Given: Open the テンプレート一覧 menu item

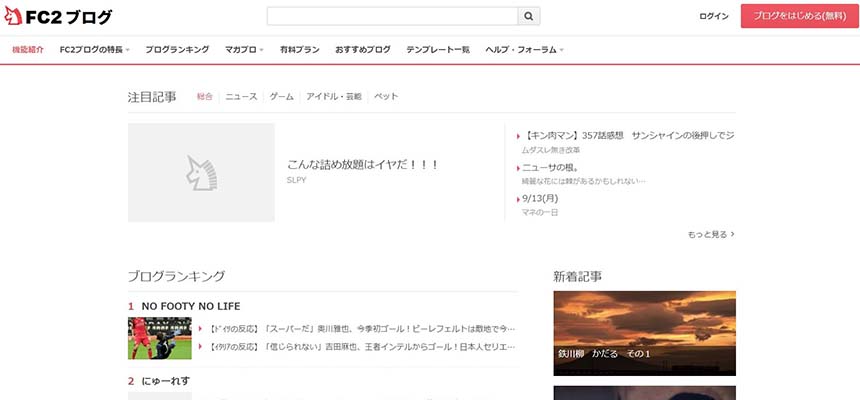Looking at the screenshot, I should (x=438, y=49).
